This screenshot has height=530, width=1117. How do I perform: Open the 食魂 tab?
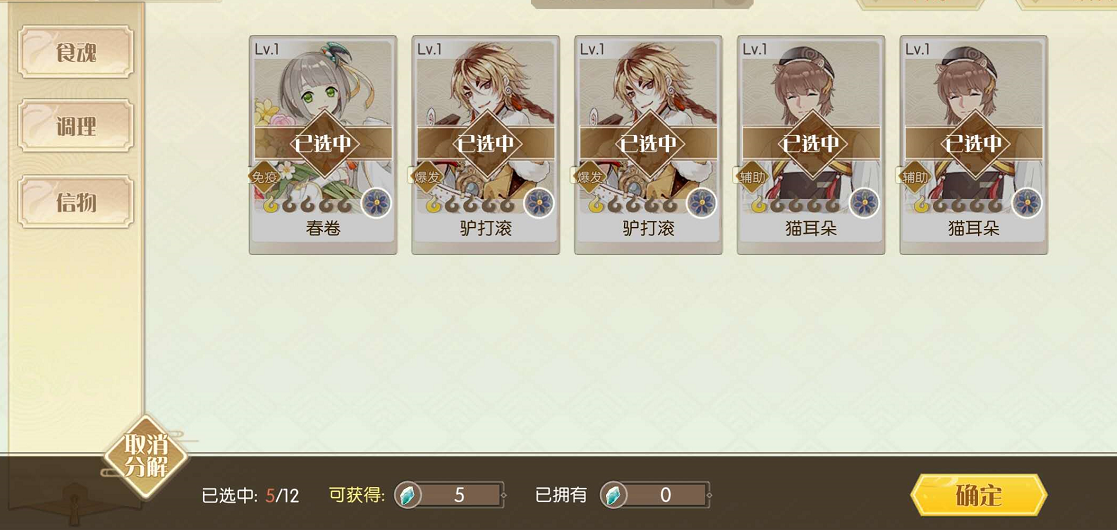click(76, 52)
